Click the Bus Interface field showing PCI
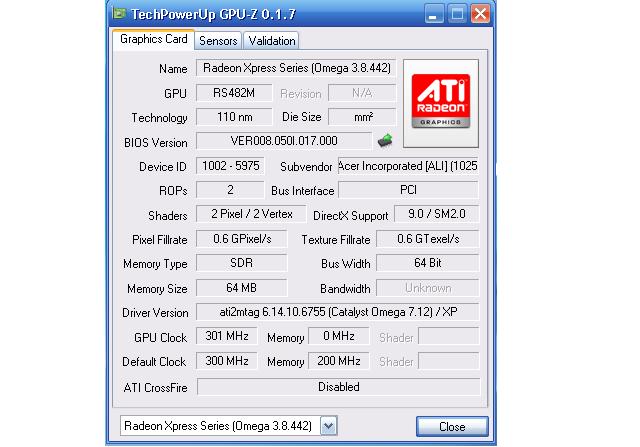 [408, 190]
